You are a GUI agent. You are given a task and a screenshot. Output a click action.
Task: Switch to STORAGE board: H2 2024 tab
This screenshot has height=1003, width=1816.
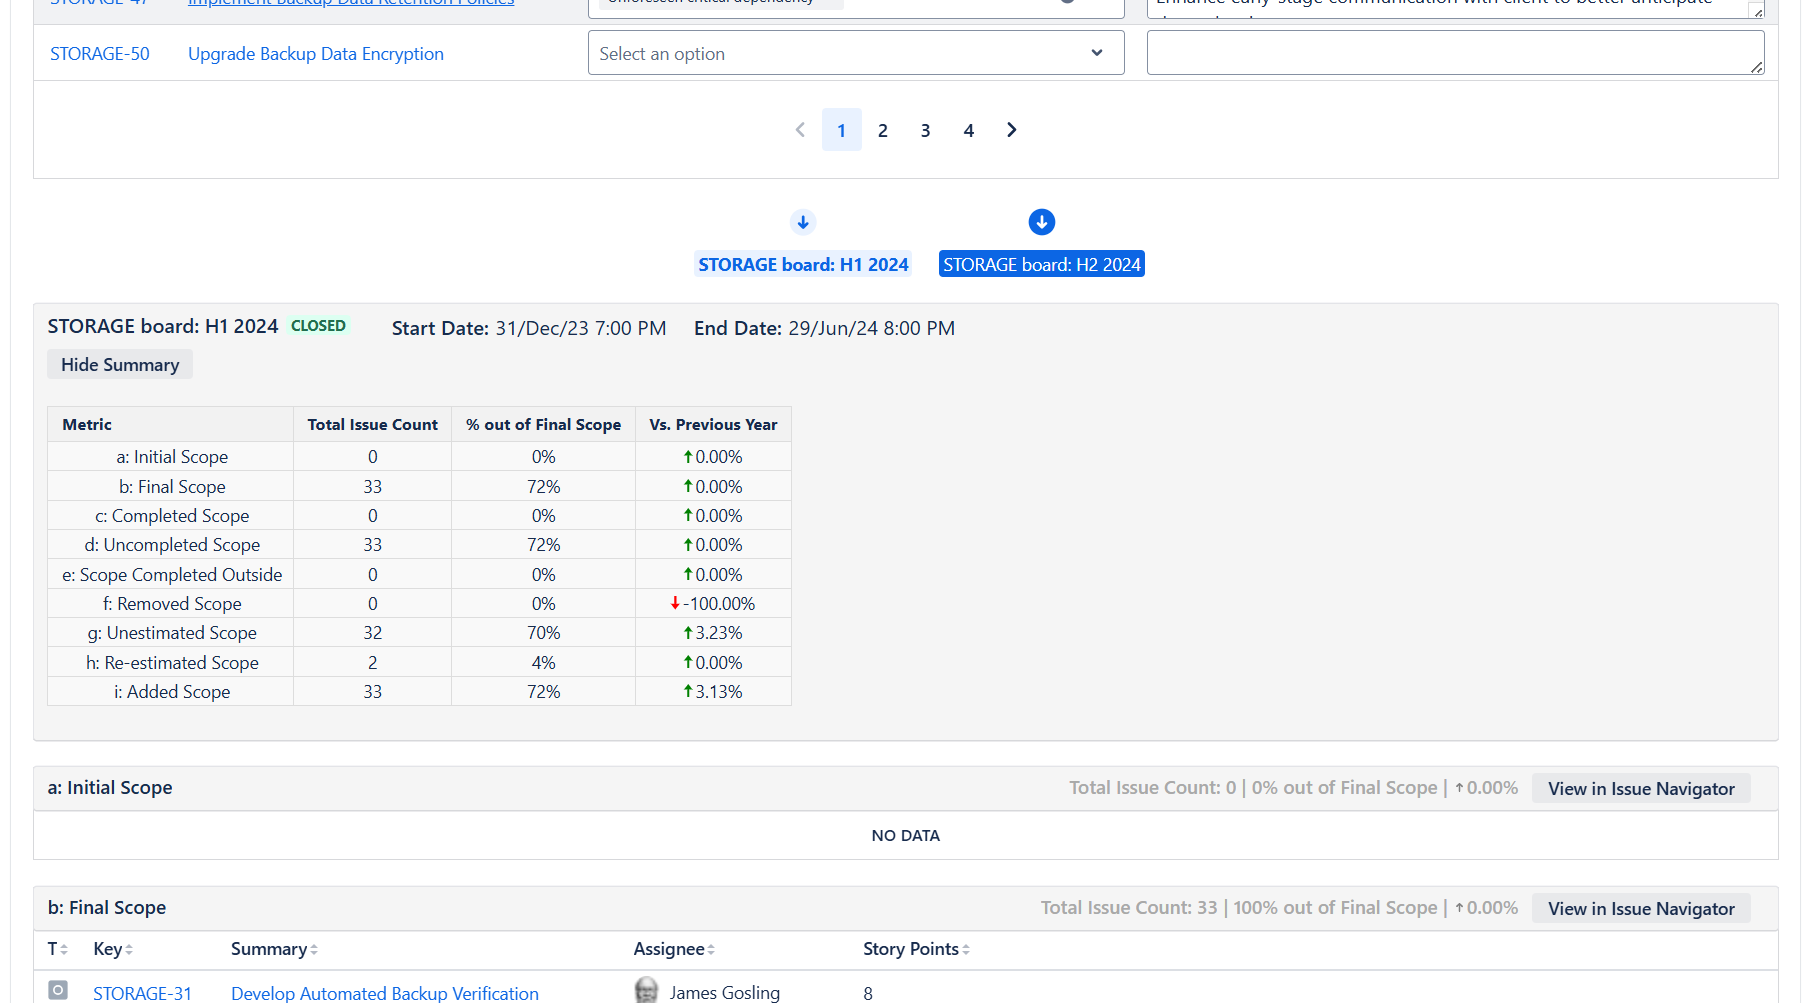[x=1042, y=264]
